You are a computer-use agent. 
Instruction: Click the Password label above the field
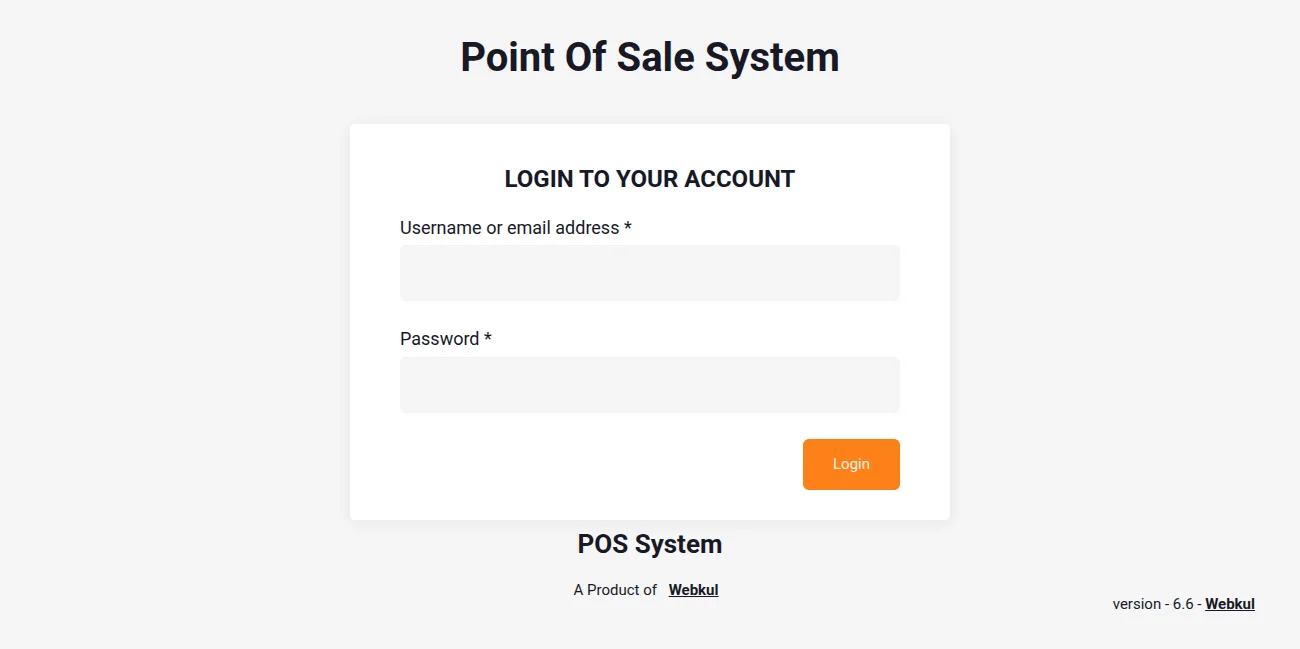click(440, 338)
